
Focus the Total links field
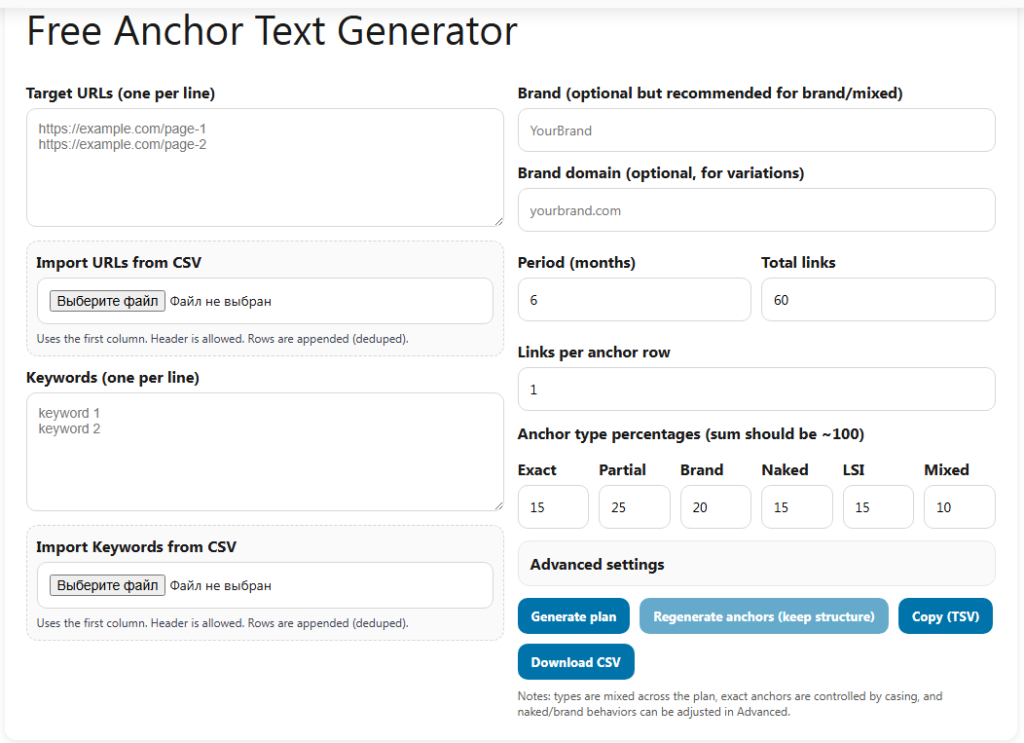point(877,300)
